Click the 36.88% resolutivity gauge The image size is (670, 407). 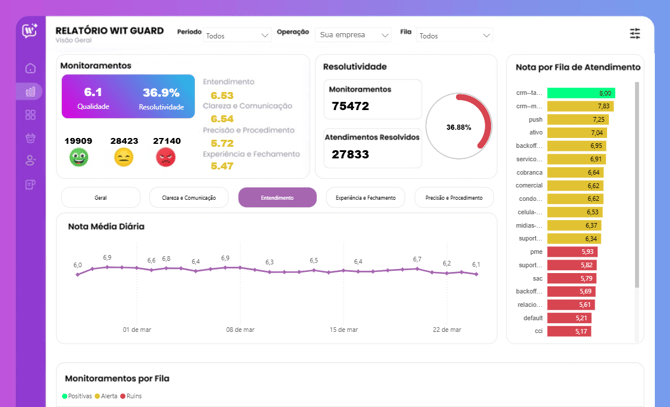[x=459, y=126]
